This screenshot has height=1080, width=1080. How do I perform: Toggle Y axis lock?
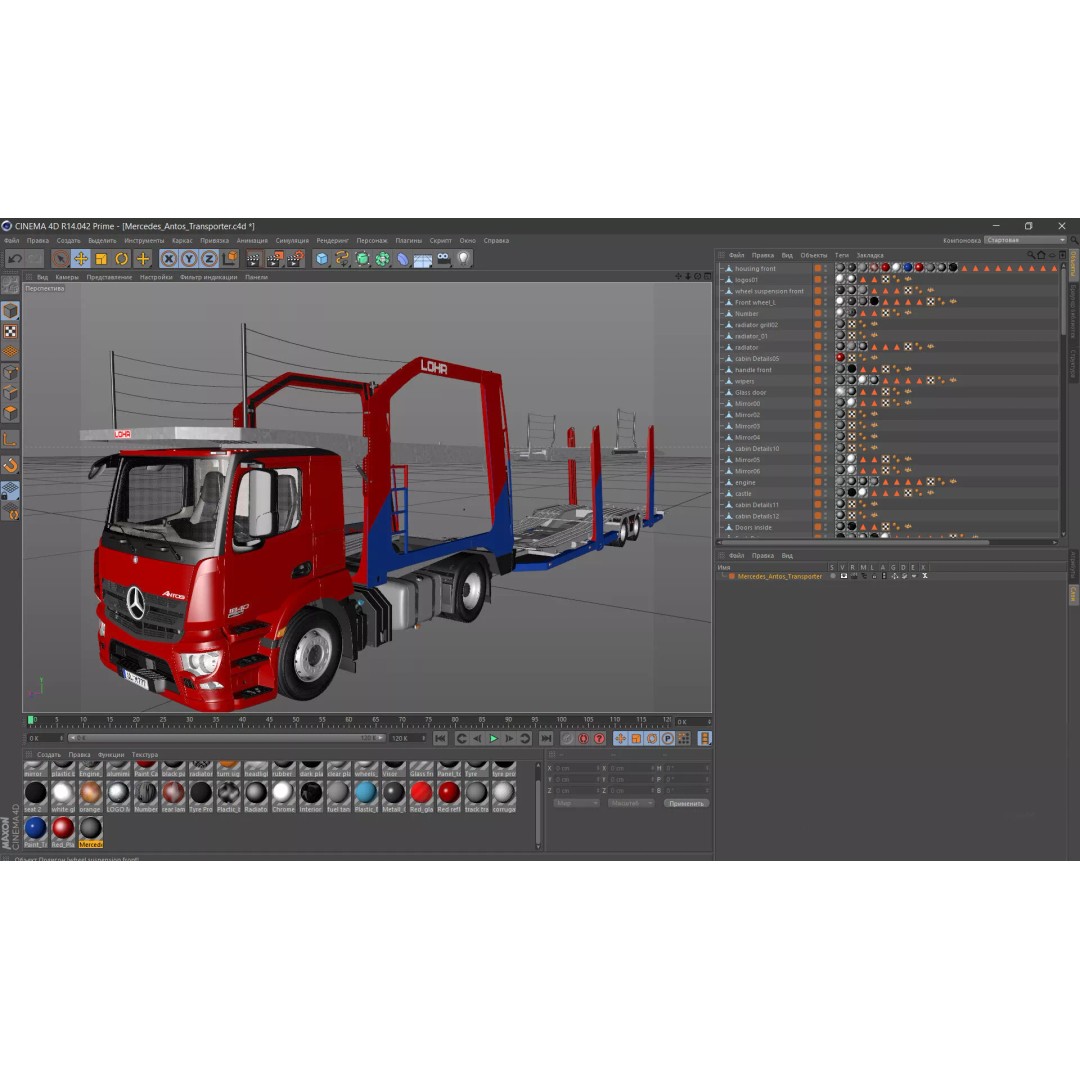click(189, 259)
